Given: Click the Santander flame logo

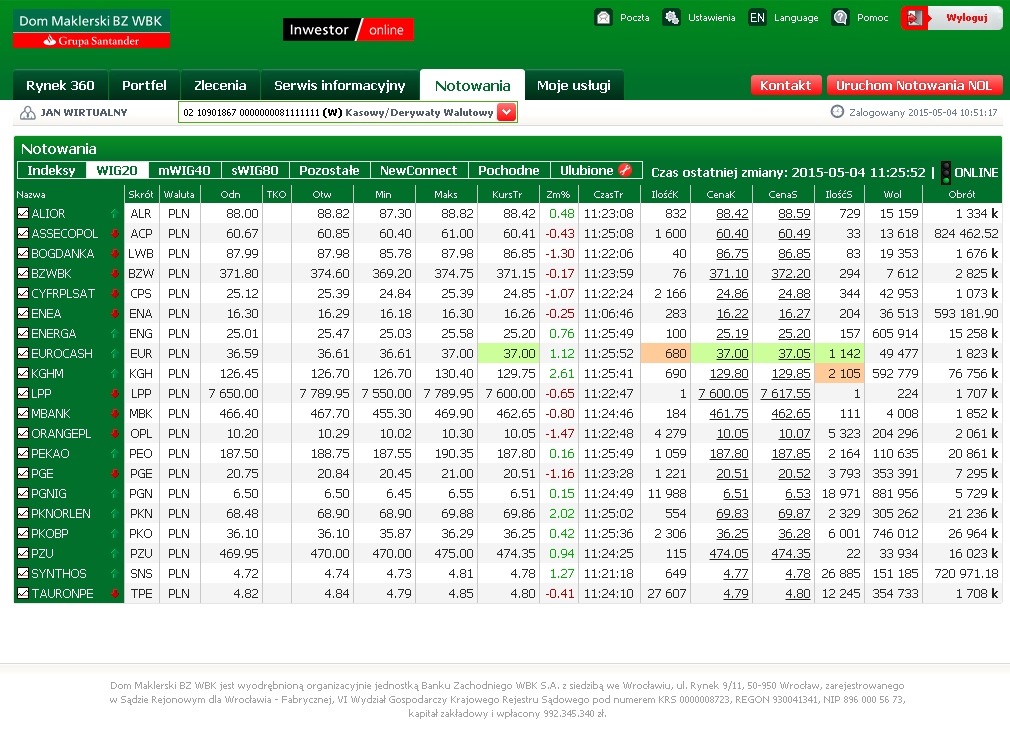Looking at the screenshot, I should tap(49, 41).
